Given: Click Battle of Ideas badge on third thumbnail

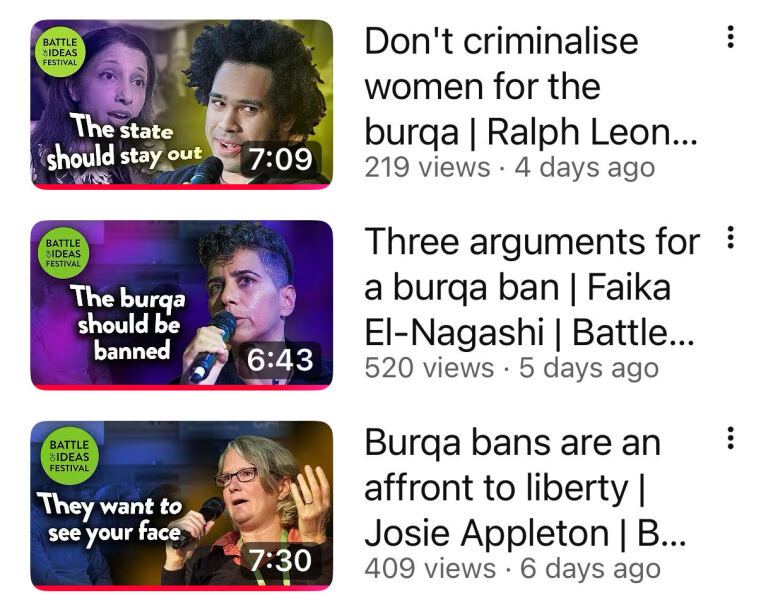Looking at the screenshot, I should (x=69, y=456).
